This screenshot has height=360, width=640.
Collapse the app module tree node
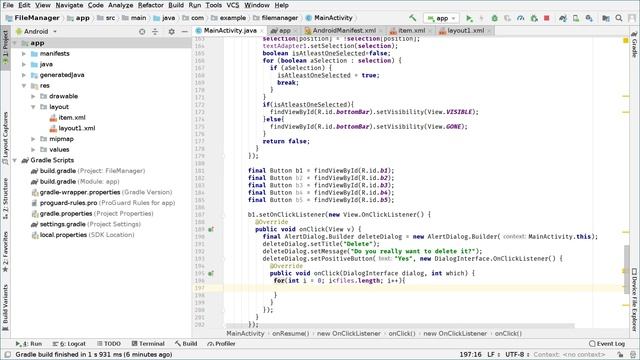click(15, 43)
